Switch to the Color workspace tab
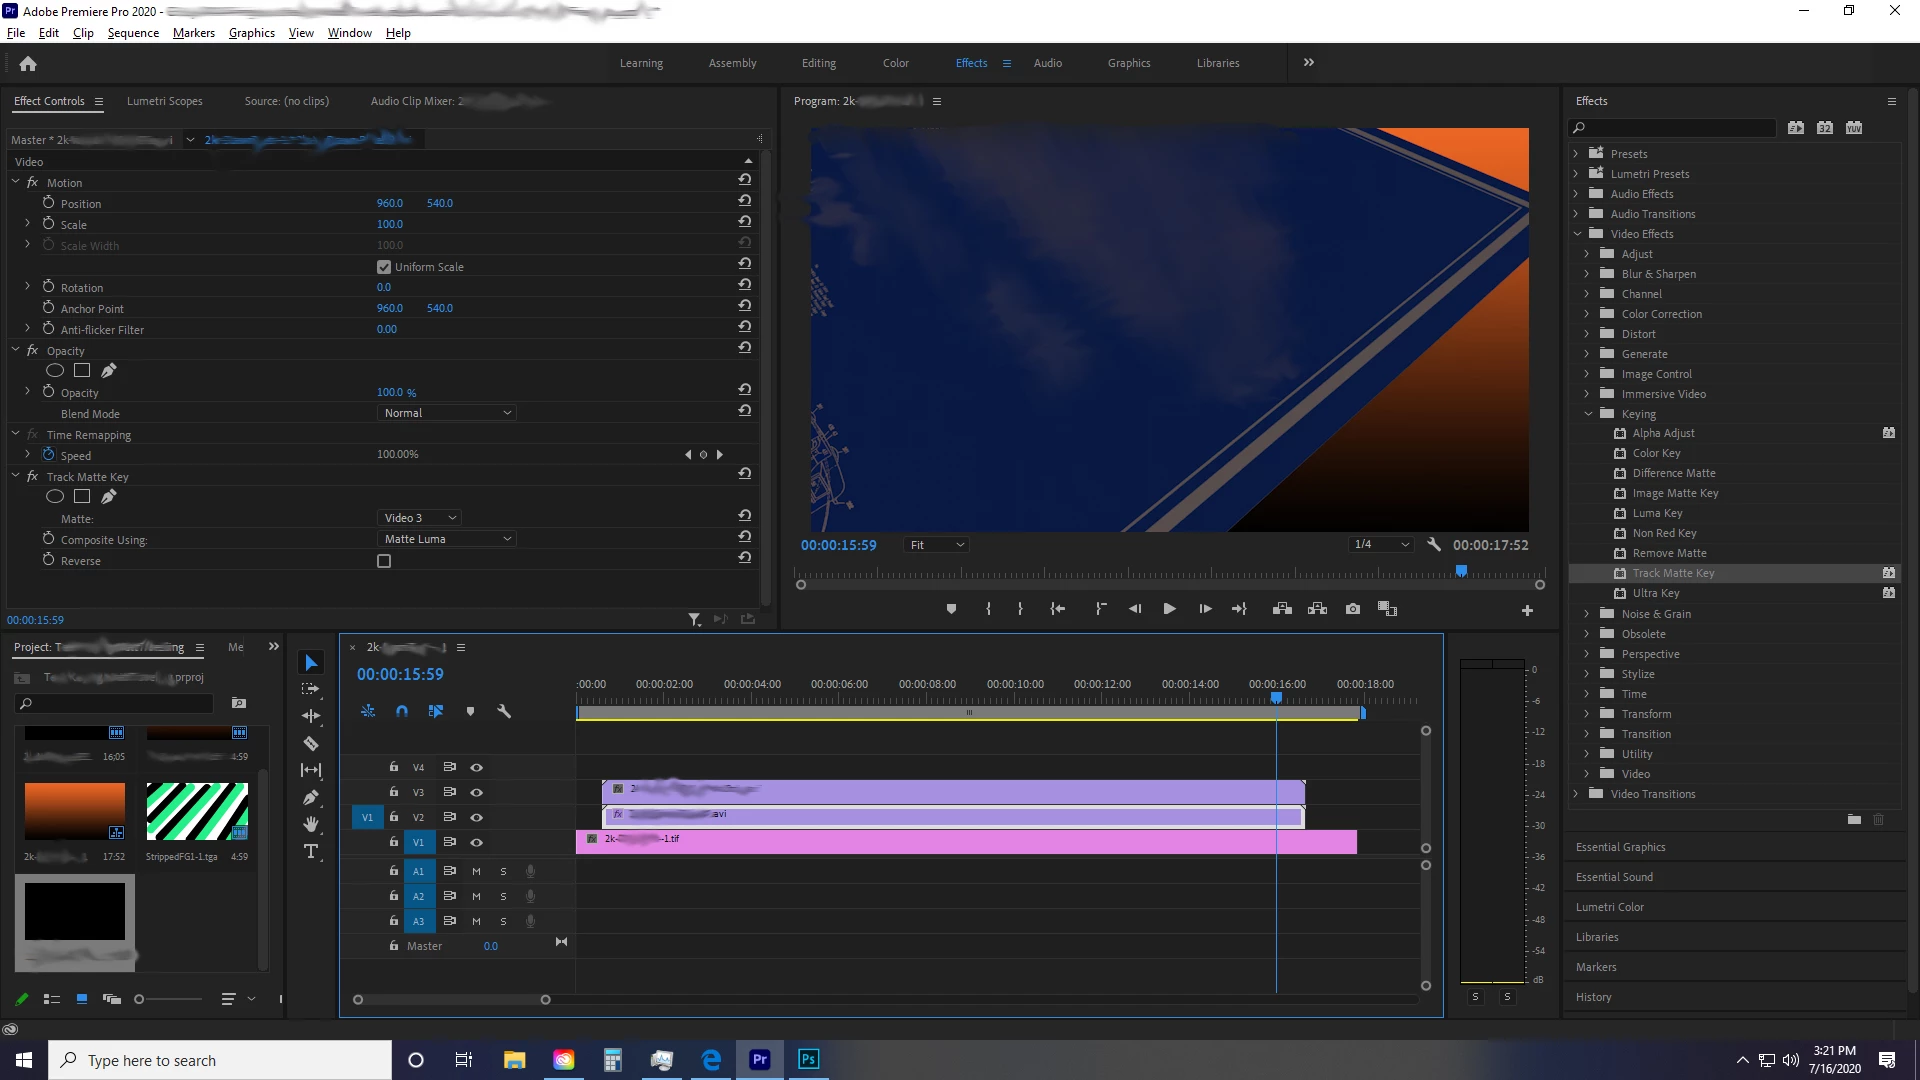The image size is (1920, 1080). [x=895, y=63]
